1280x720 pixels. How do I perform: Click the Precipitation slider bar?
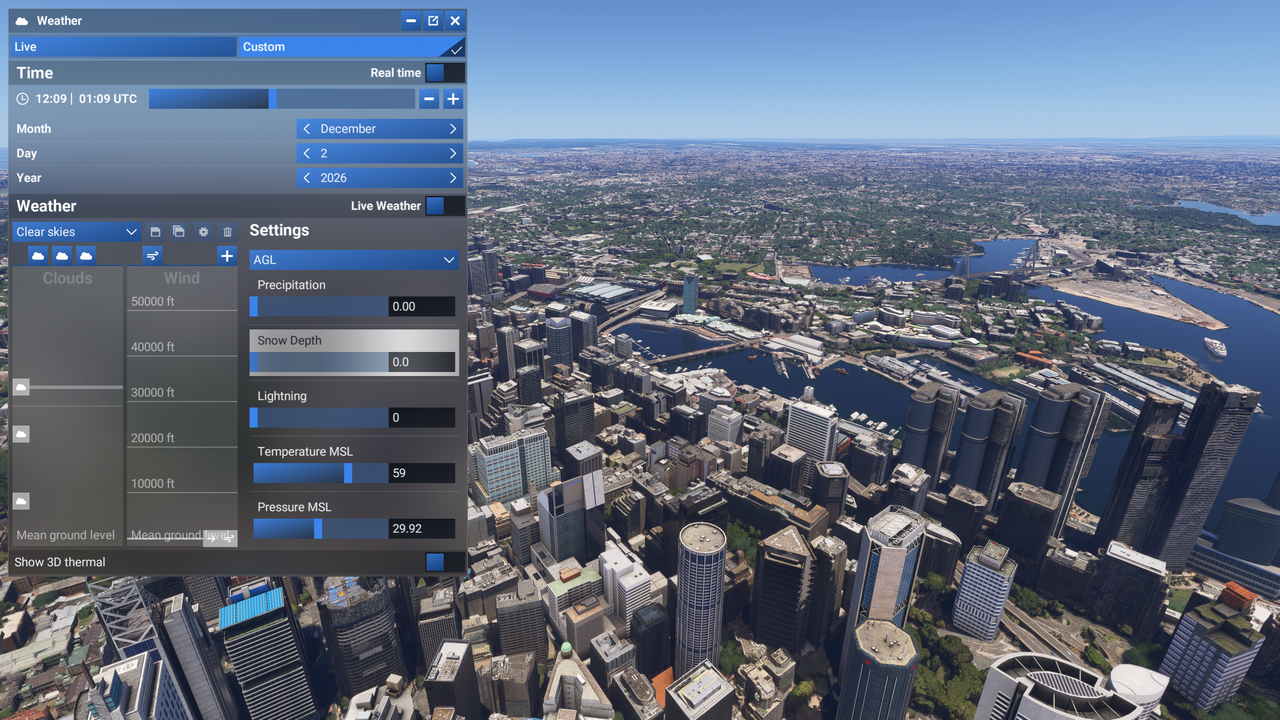pyautogui.click(x=320, y=306)
